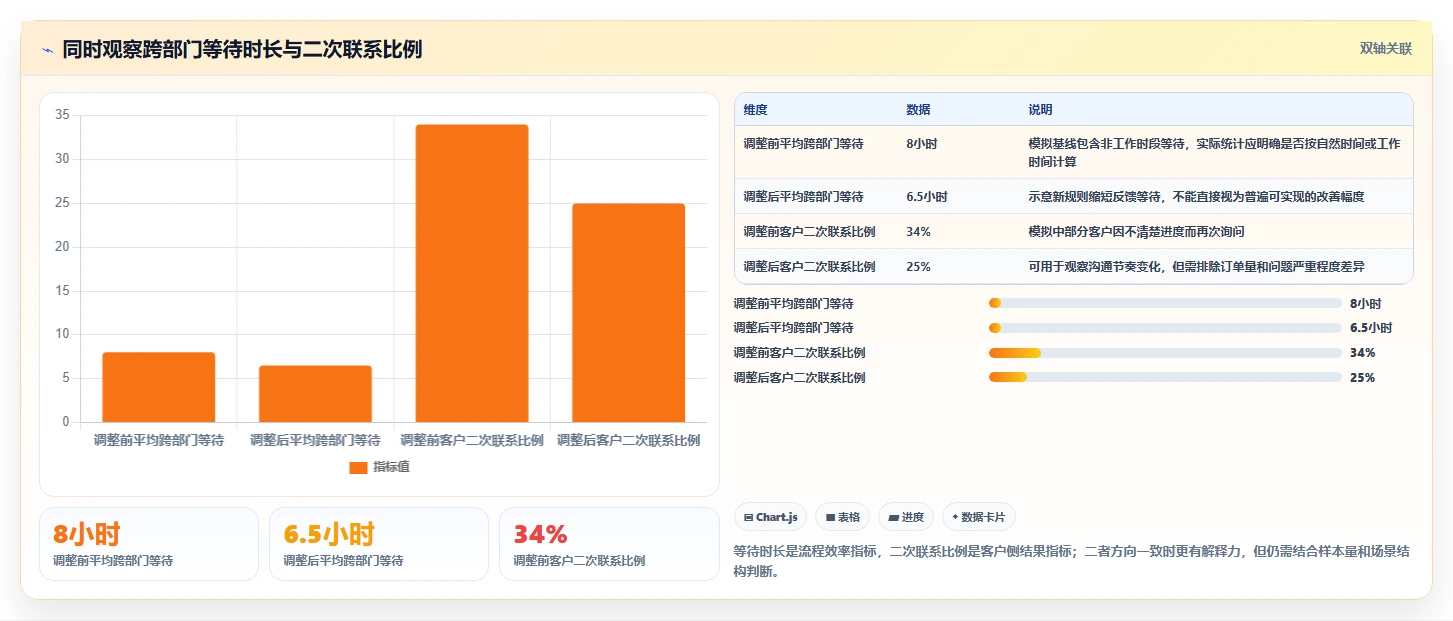This screenshot has width=1453, height=621.
Task: Click progress bar for 调整后平均跨部门等待
Action: 1165,328
